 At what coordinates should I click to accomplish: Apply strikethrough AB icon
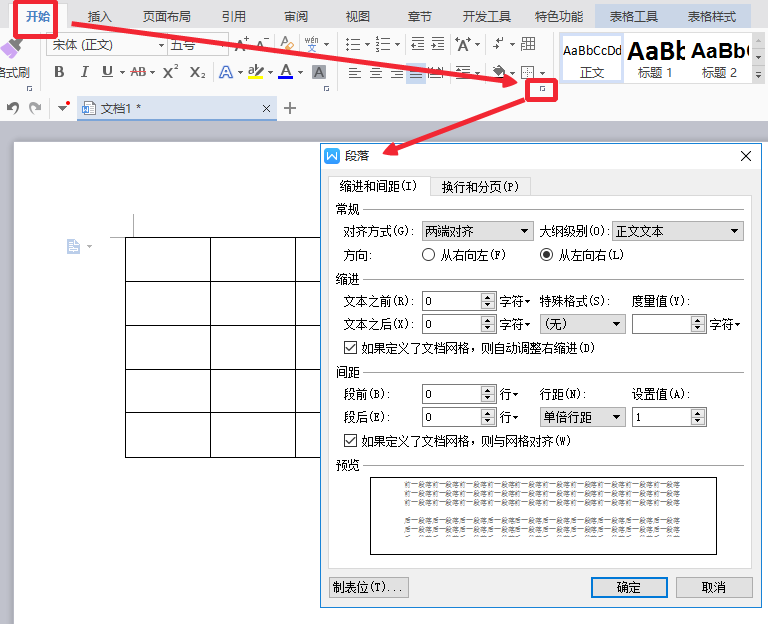(138, 72)
